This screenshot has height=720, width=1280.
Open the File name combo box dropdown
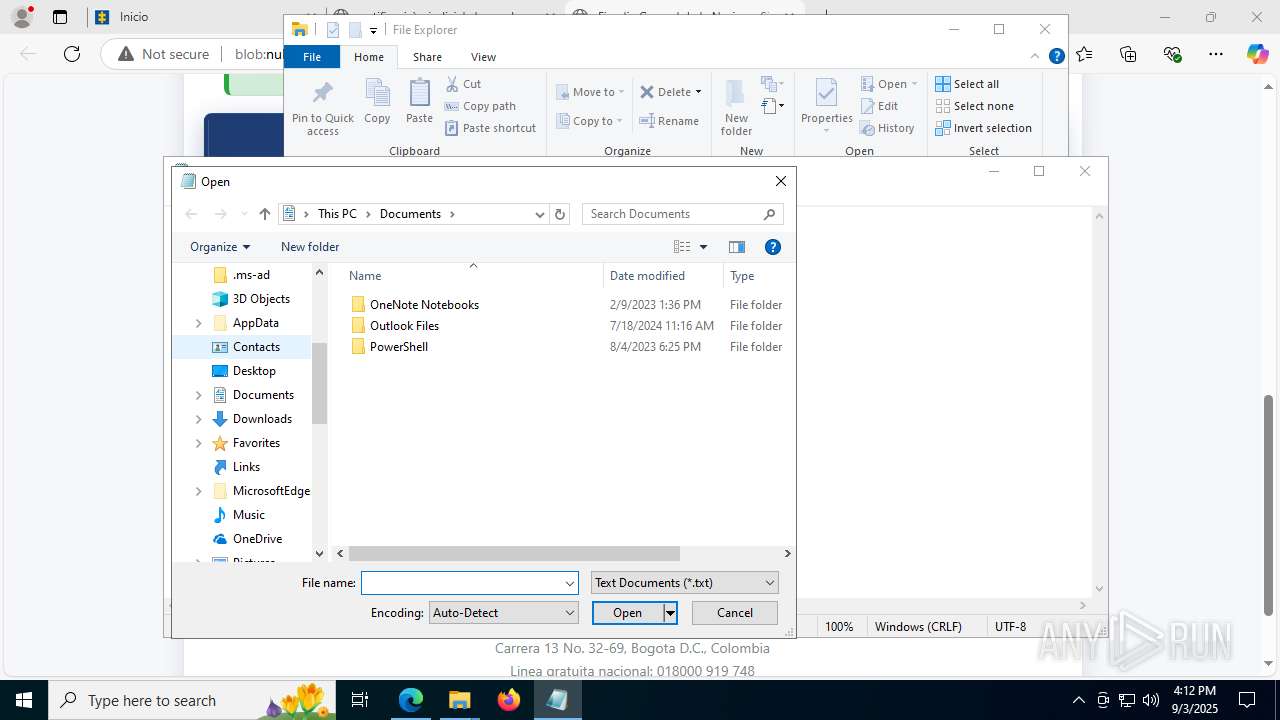coord(570,583)
